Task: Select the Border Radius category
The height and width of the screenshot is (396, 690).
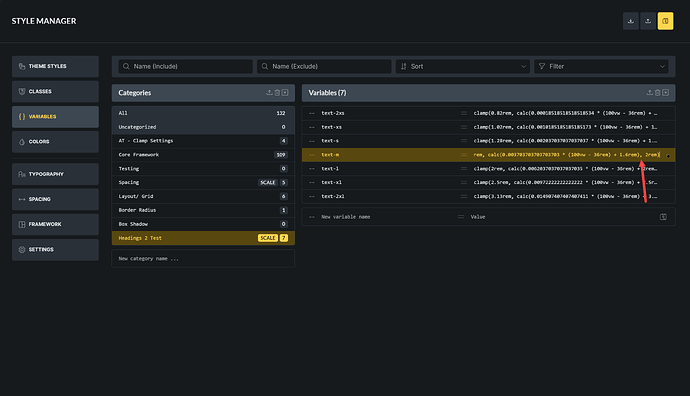Action: pyautogui.click(x=203, y=210)
